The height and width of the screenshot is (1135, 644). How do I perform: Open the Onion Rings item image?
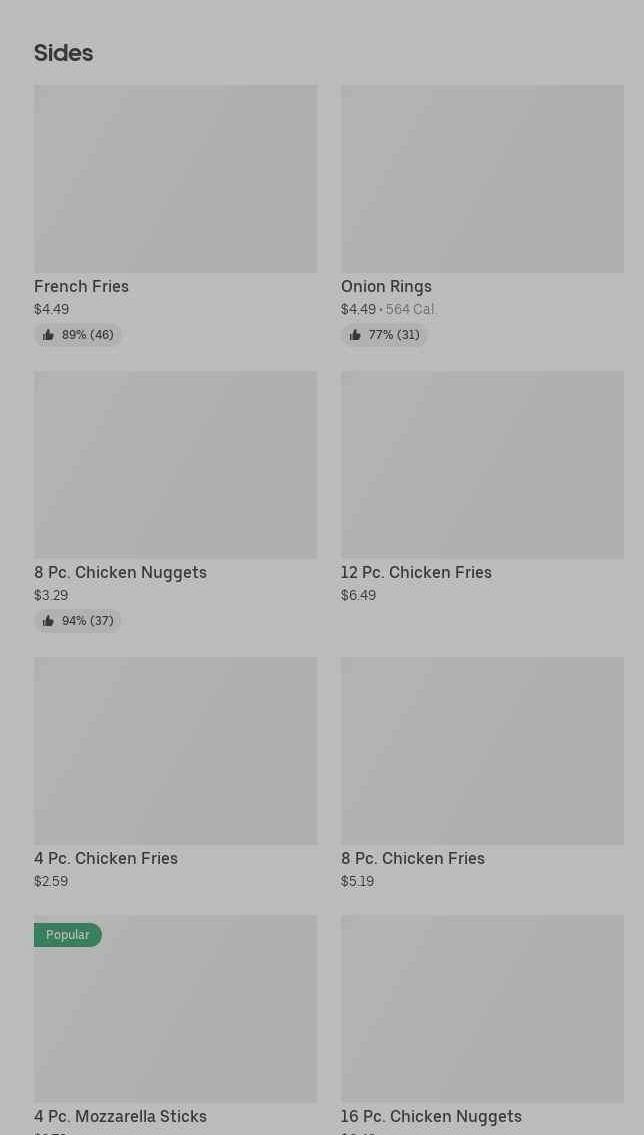point(482,178)
